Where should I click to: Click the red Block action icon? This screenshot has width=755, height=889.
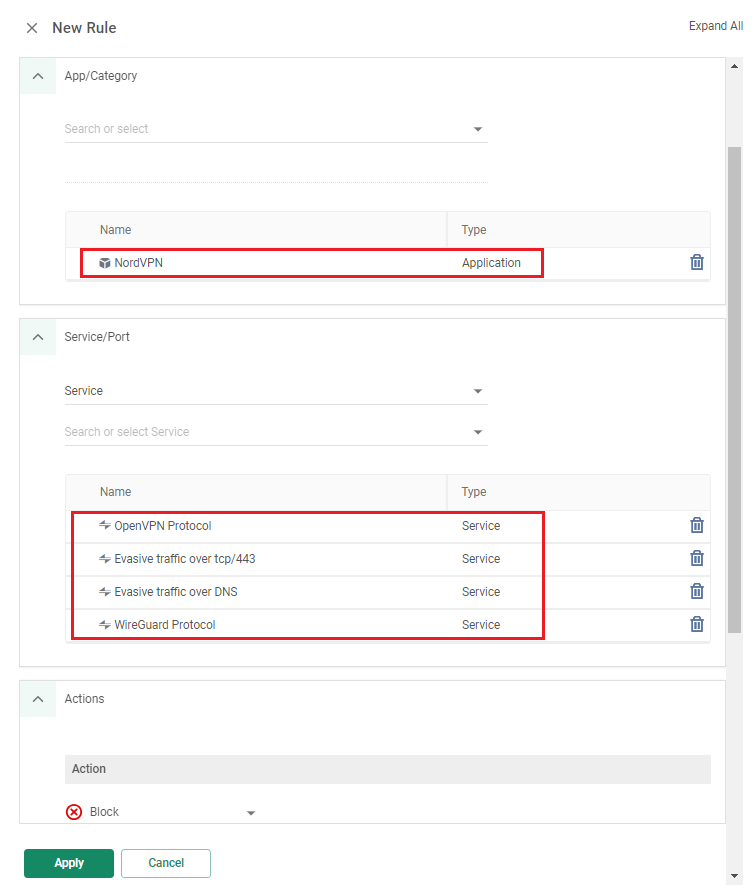74,812
